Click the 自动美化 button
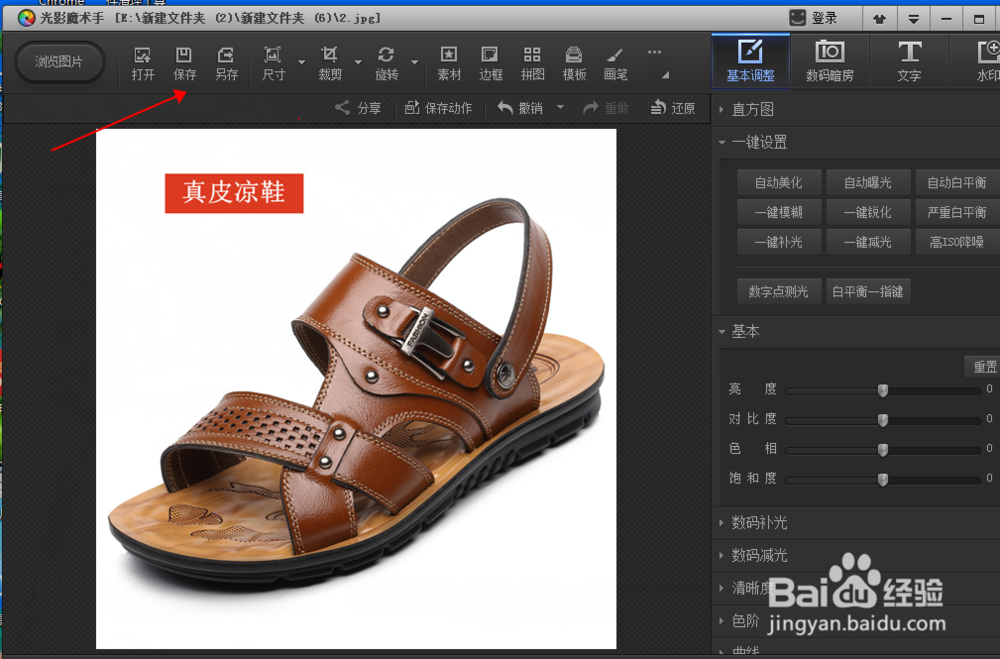 [779, 182]
